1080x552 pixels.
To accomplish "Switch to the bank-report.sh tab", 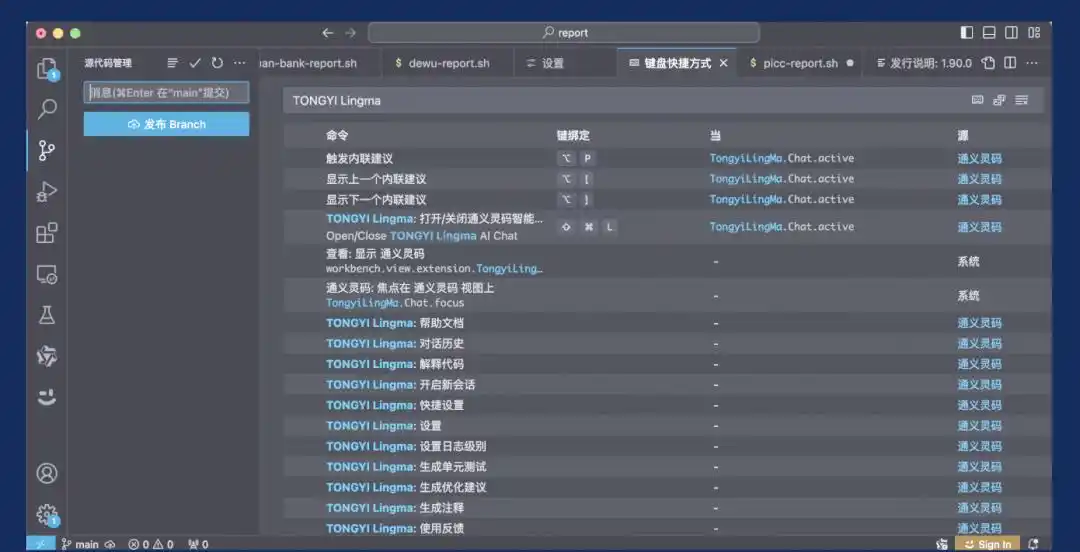I will [x=319, y=63].
